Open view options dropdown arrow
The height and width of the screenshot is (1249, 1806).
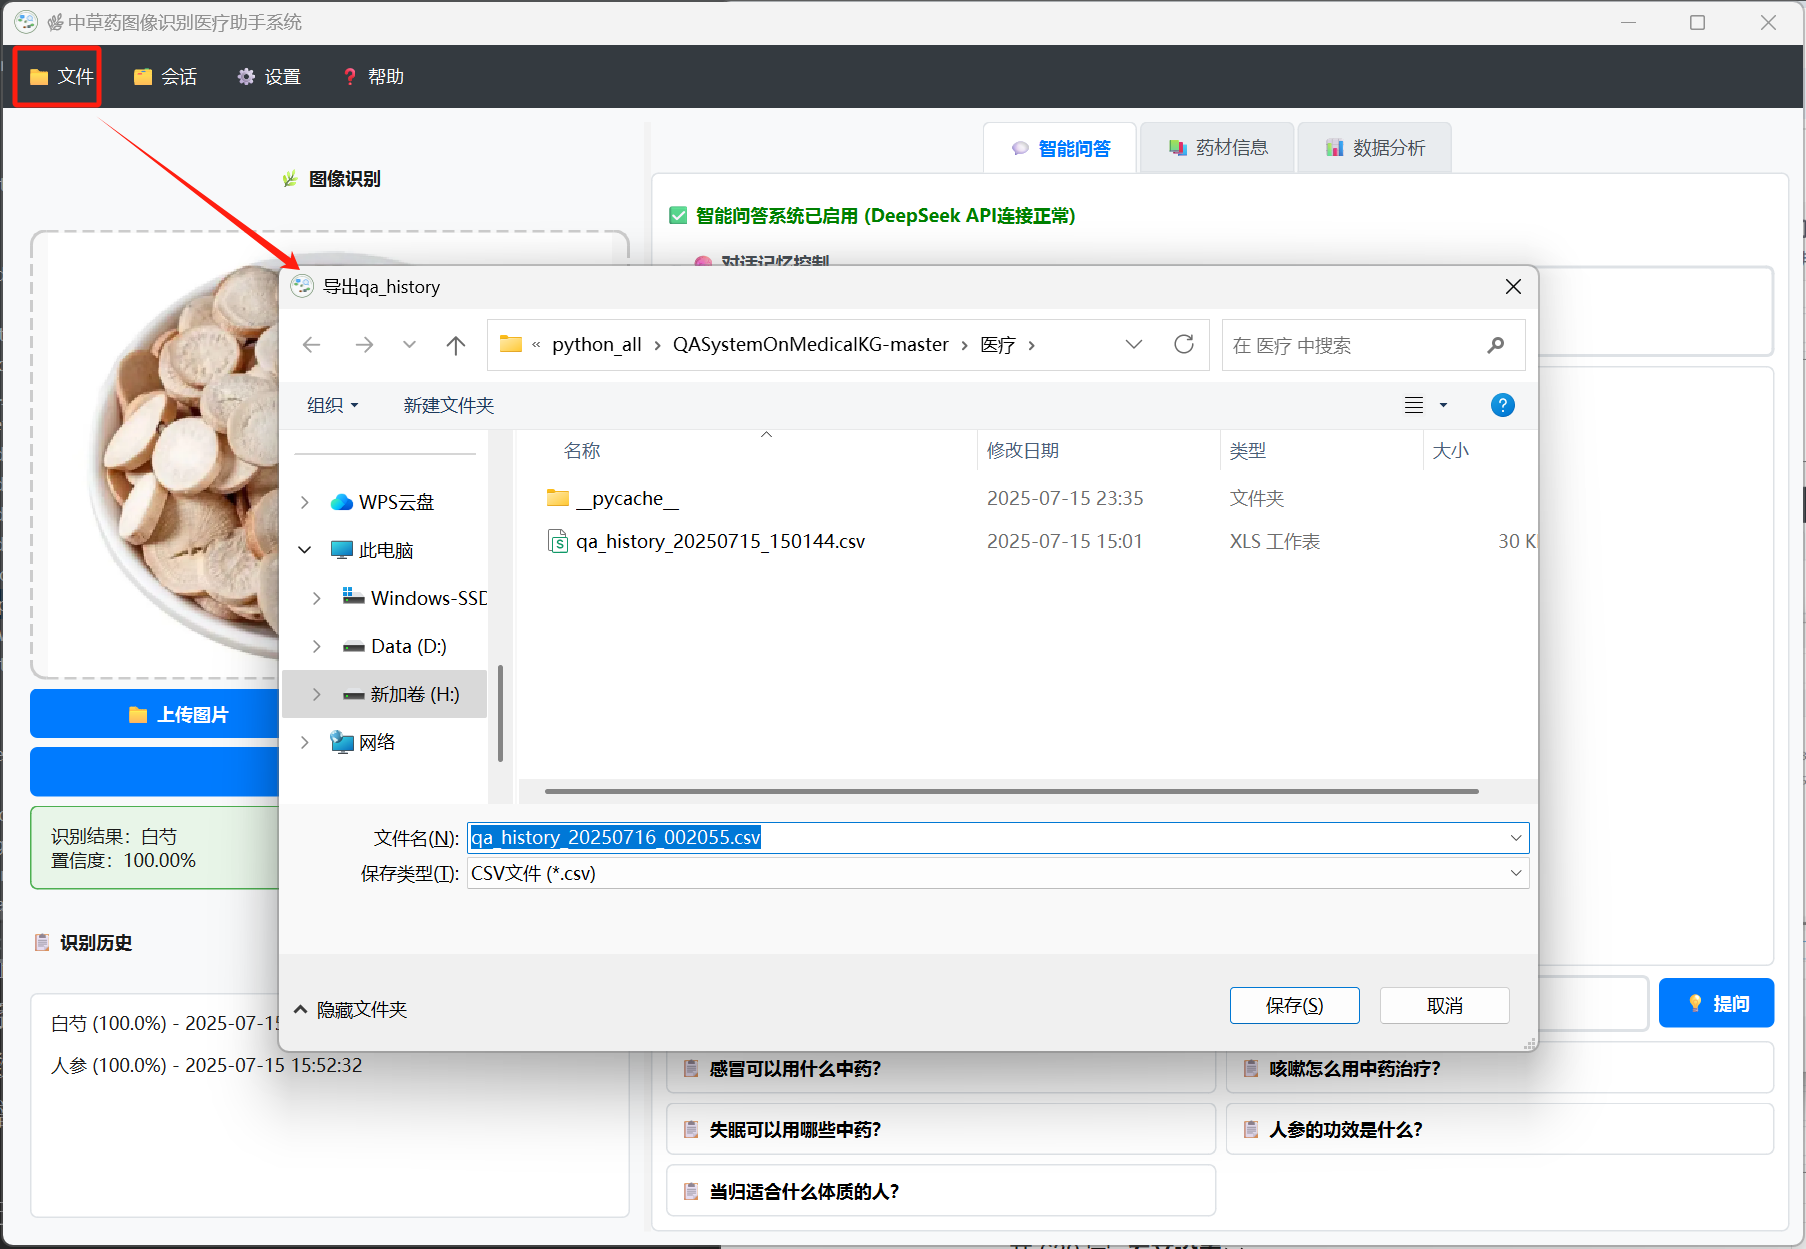point(1443,405)
